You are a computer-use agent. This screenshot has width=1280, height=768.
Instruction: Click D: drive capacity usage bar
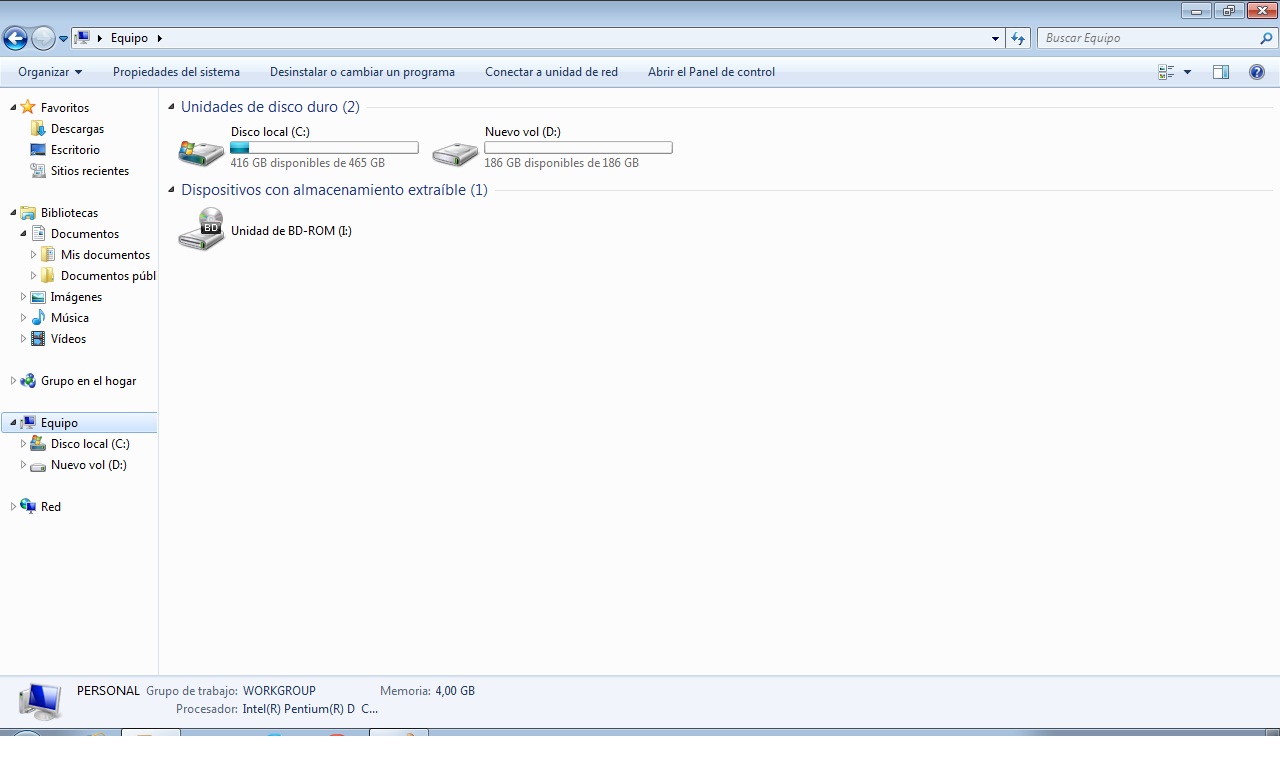click(578, 148)
